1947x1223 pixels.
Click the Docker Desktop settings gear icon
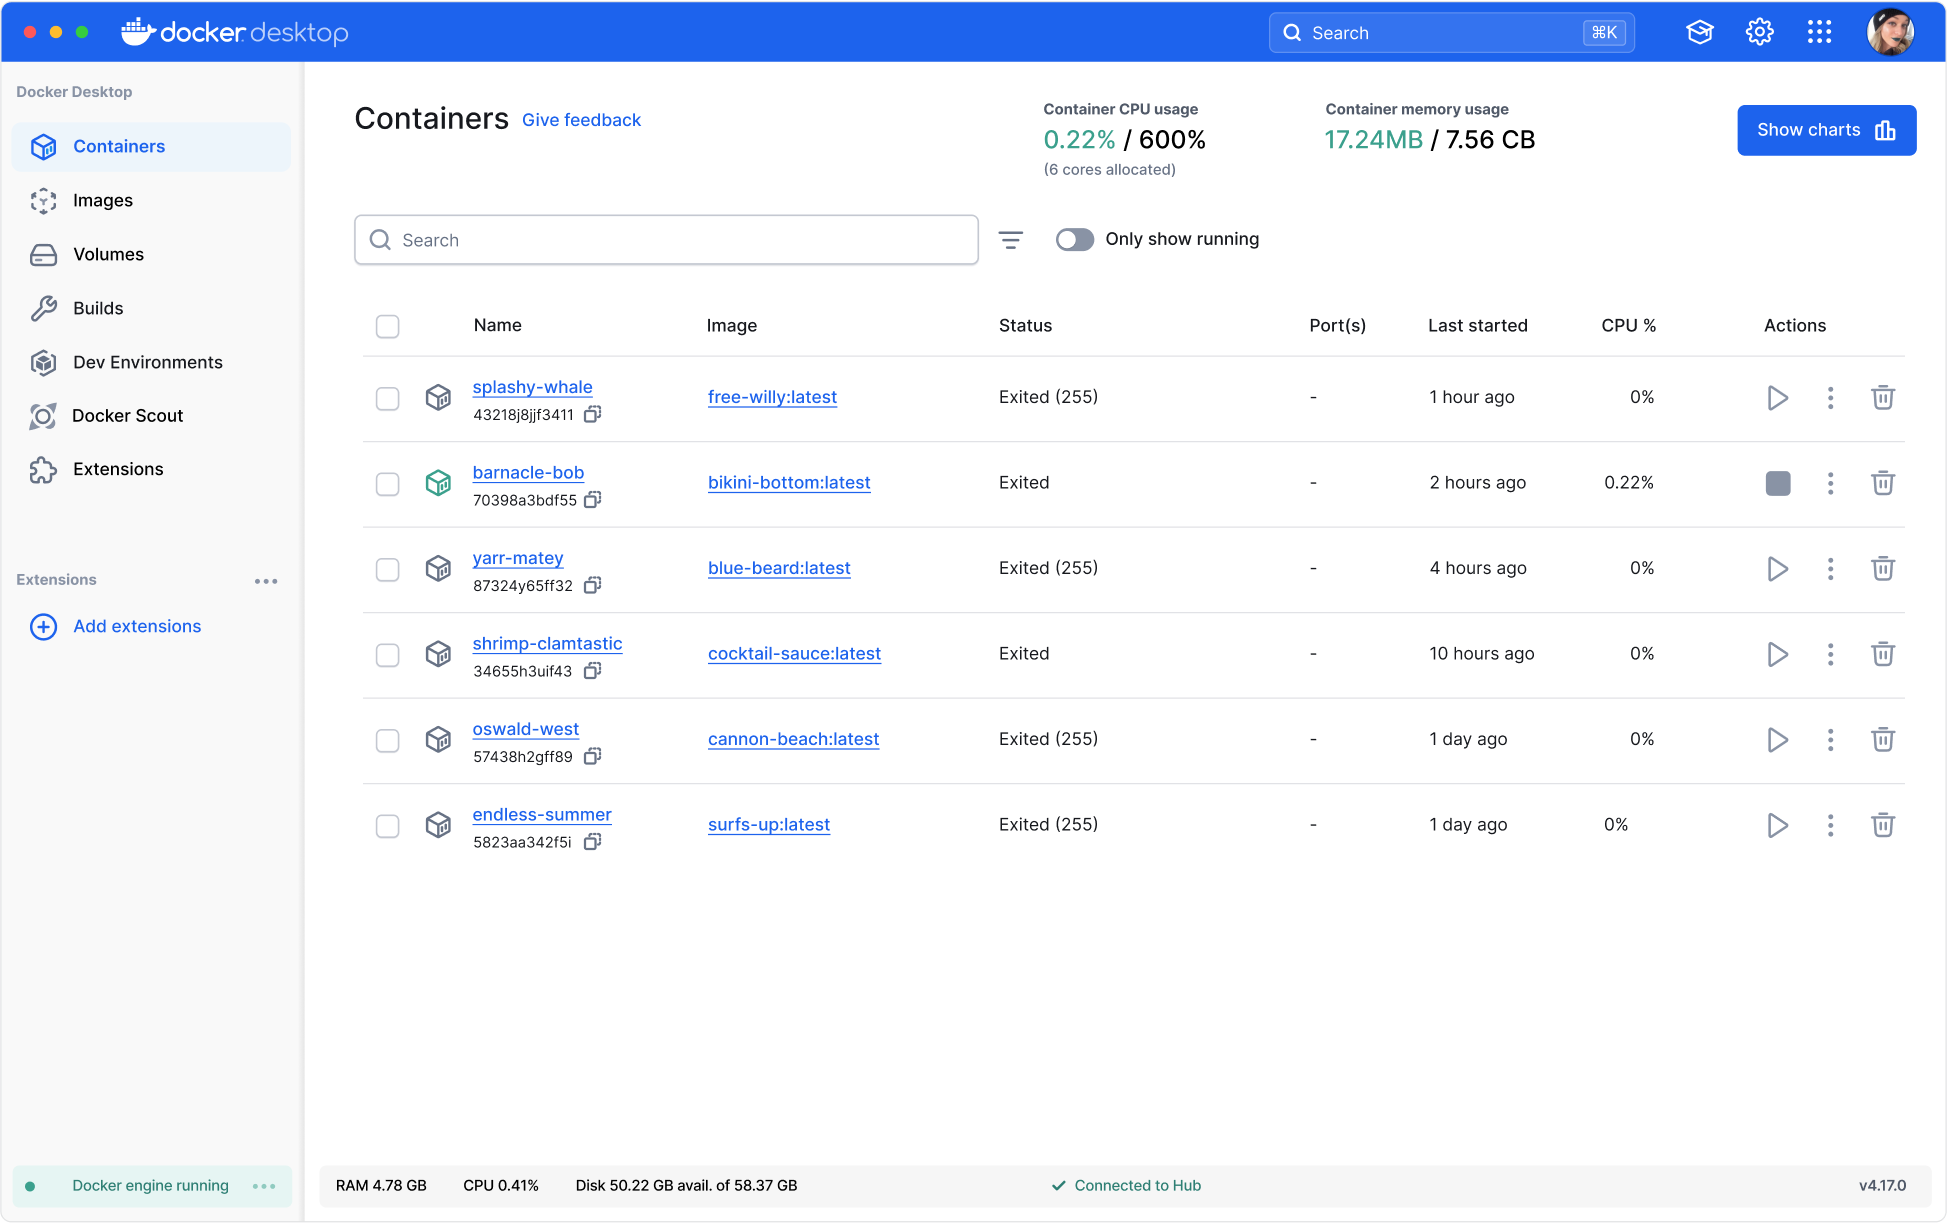pyautogui.click(x=1760, y=31)
